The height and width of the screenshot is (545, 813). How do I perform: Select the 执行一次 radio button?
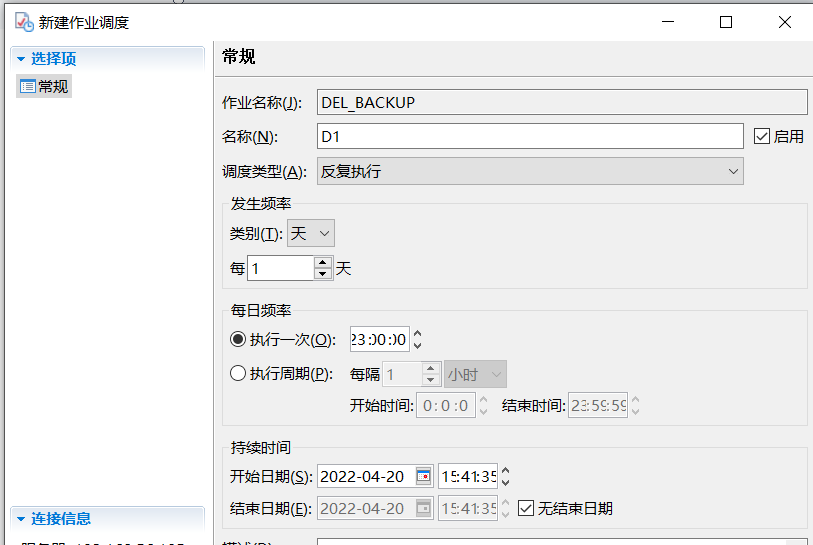[237, 340]
